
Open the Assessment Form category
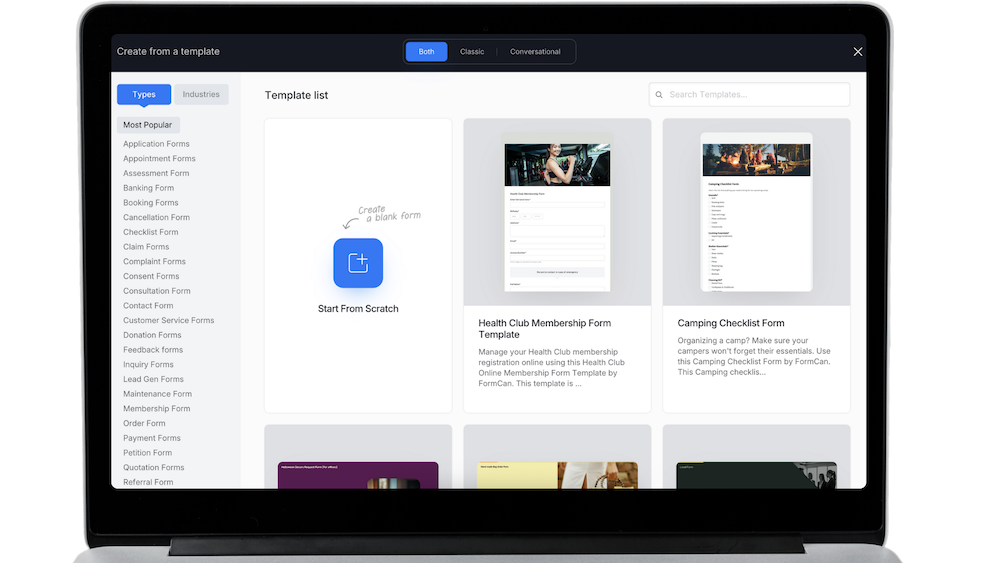pyautogui.click(x=156, y=173)
